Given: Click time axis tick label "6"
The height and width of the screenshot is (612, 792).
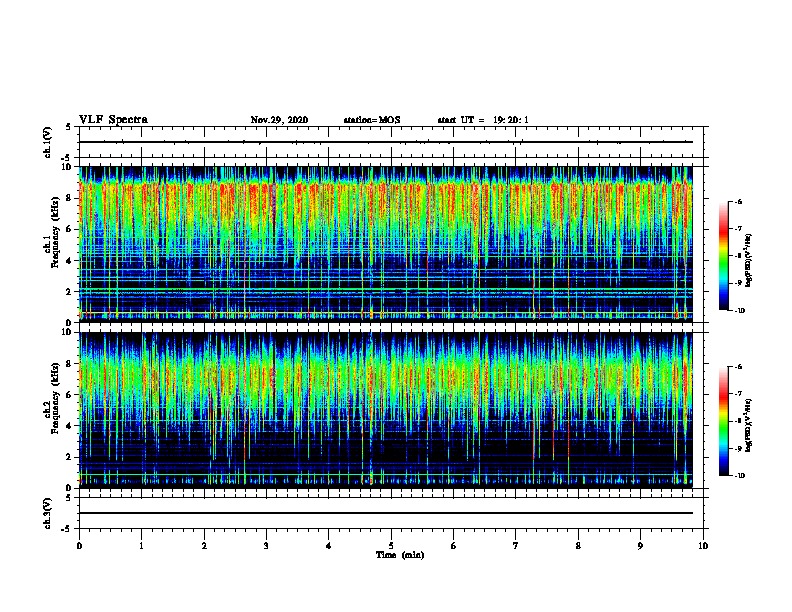Looking at the screenshot, I should (x=454, y=546).
